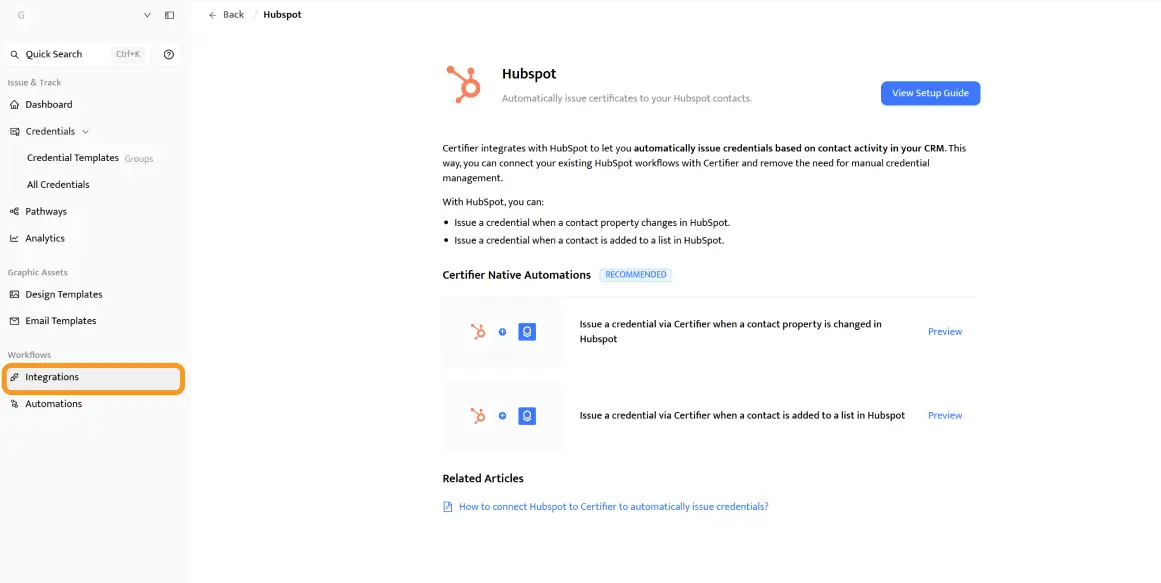Click the Integrations link icon
This screenshot has width=1161, height=583.
pyautogui.click(x=14, y=377)
